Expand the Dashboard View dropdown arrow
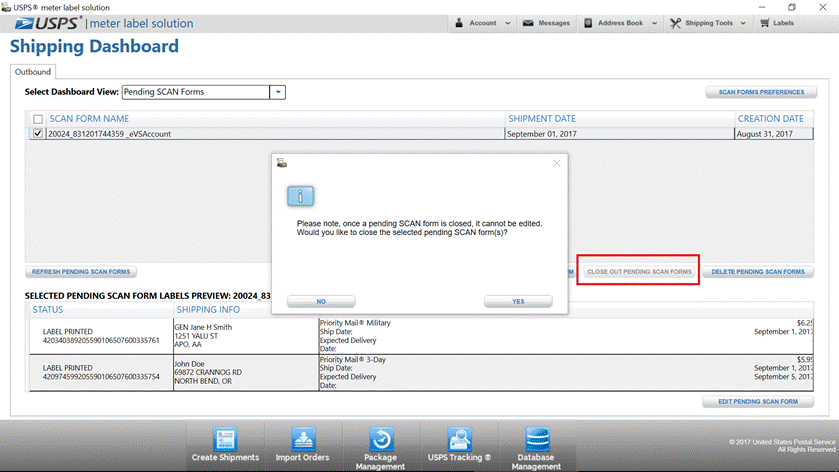The width and height of the screenshot is (839, 472). click(x=278, y=92)
